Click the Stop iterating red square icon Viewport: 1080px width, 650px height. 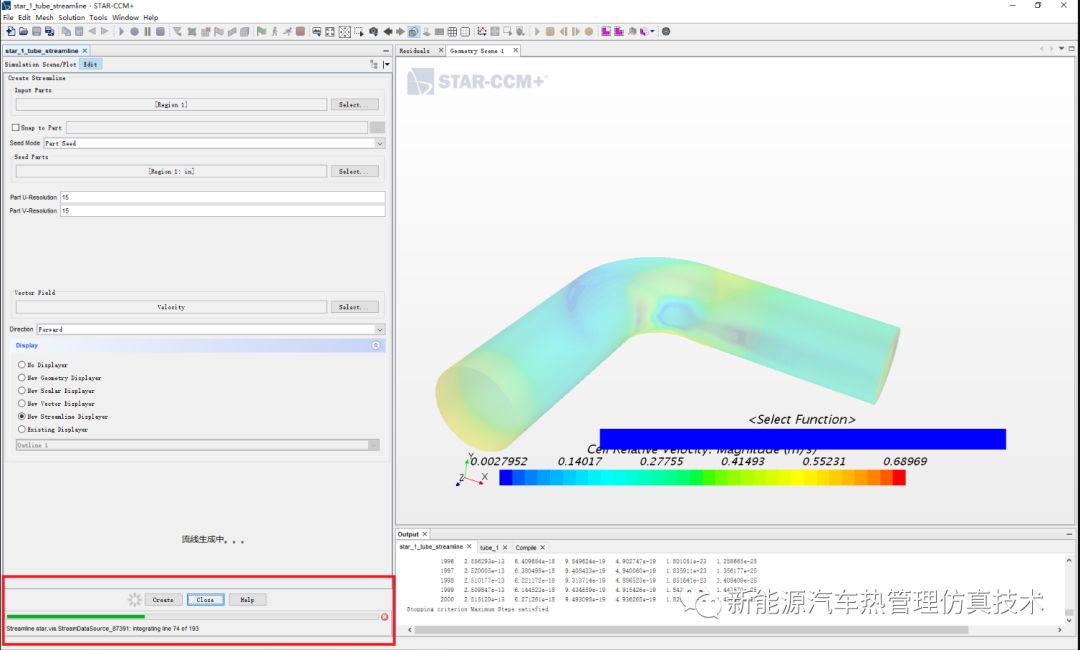click(x=300, y=31)
